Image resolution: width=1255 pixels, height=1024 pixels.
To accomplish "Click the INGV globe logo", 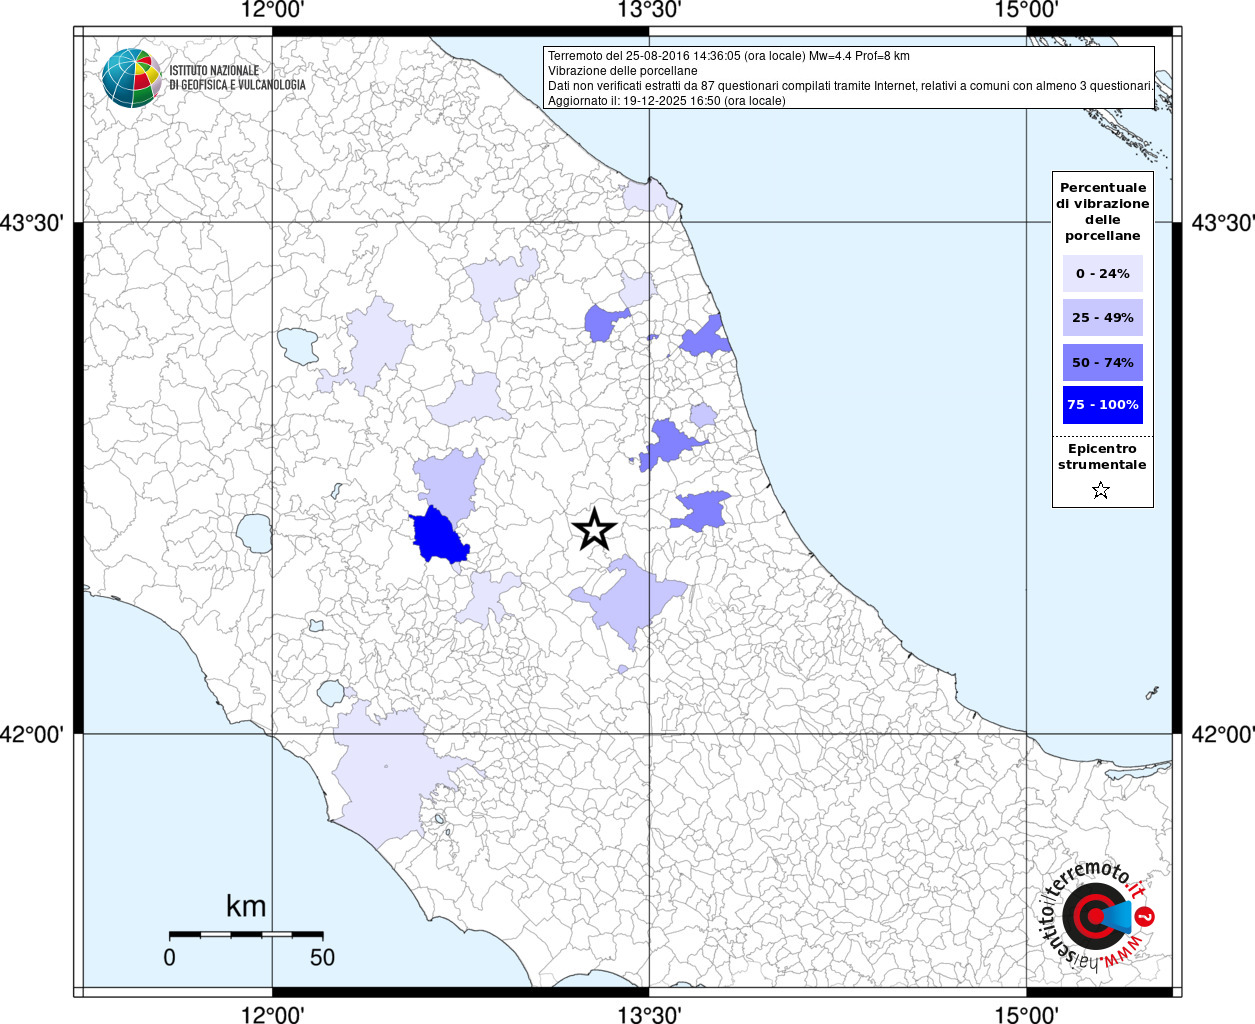I will tap(131, 78).
